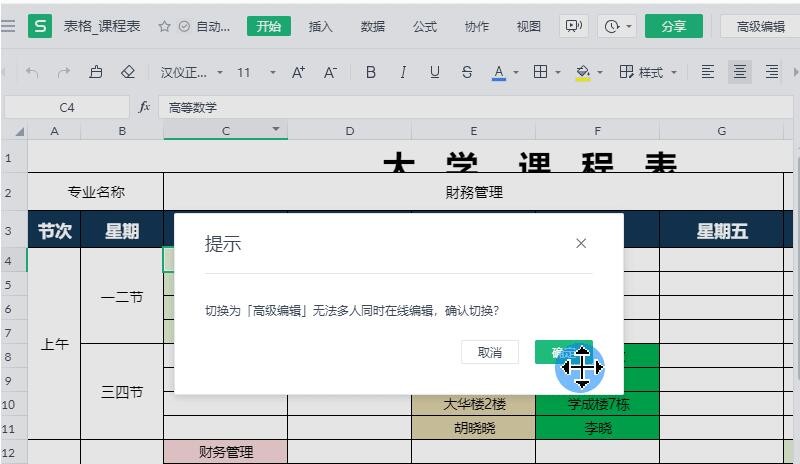
Task: Toggle italic text formatting
Action: pos(403,72)
